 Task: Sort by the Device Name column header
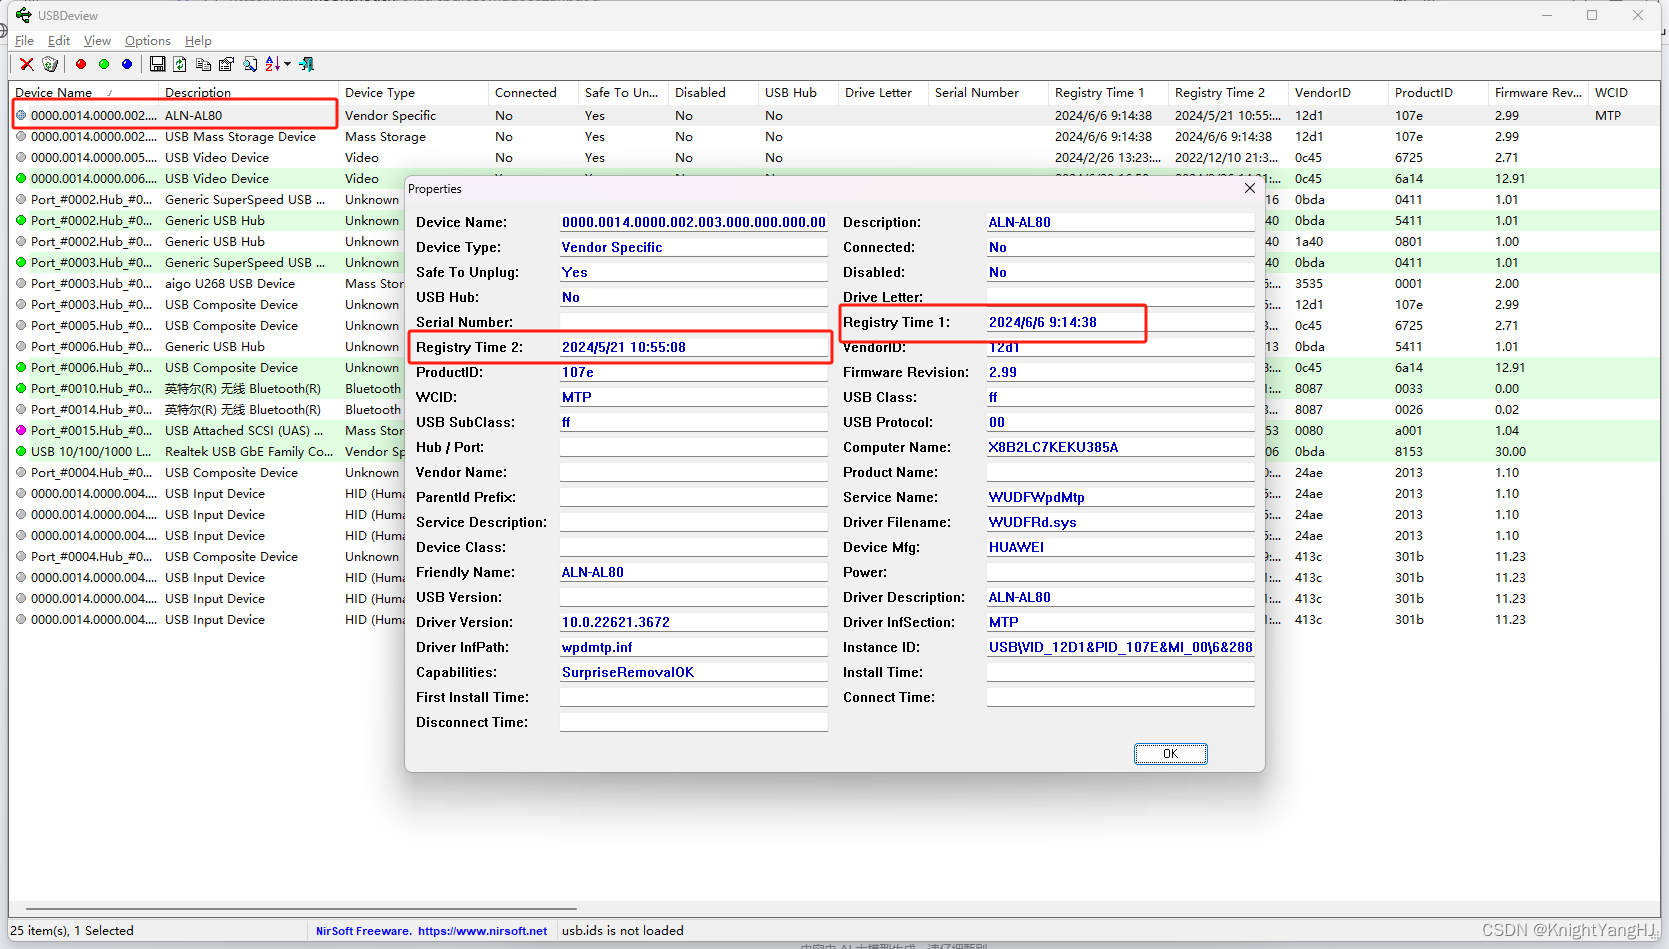[84, 92]
